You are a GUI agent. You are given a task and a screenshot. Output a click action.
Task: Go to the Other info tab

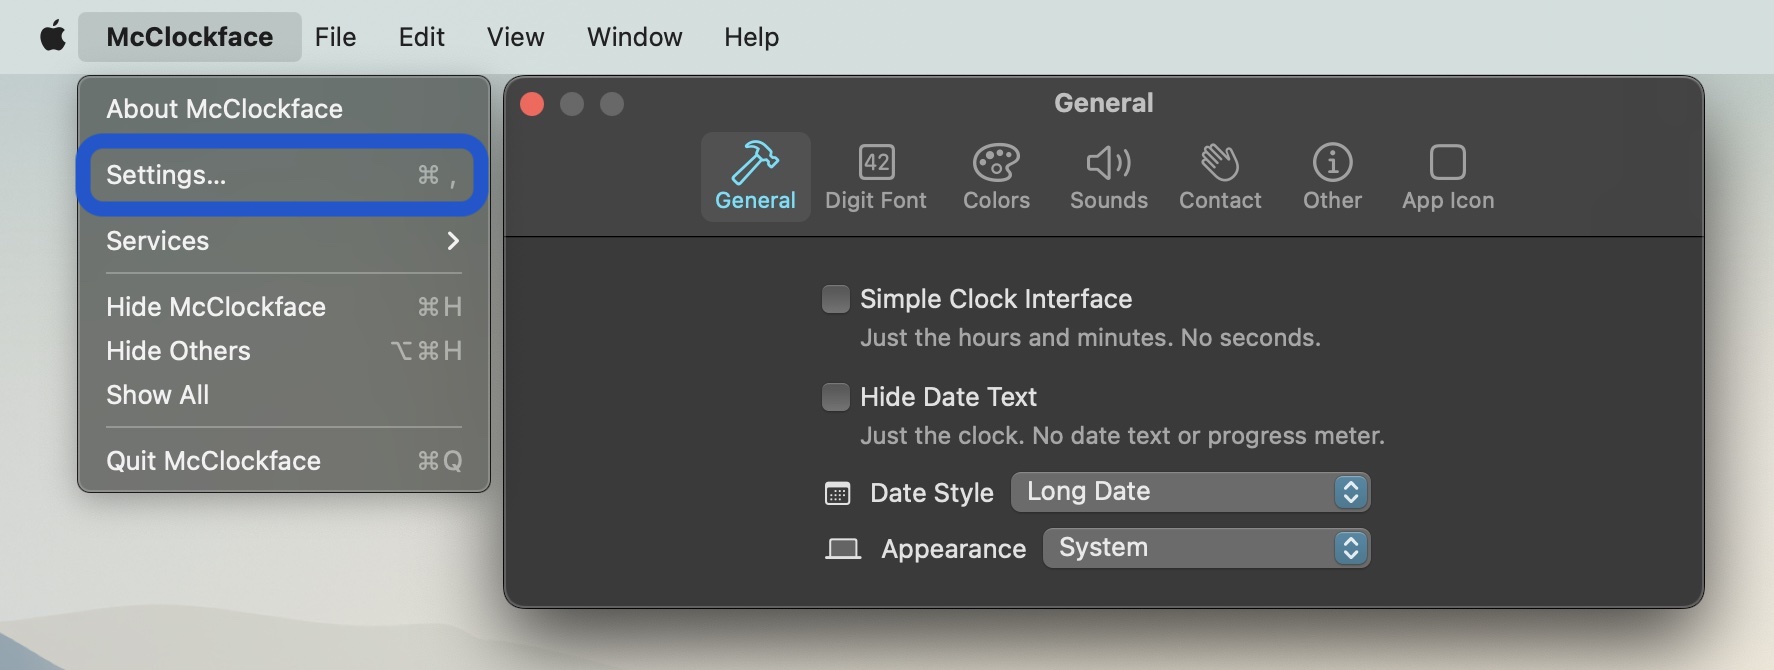pos(1332,177)
